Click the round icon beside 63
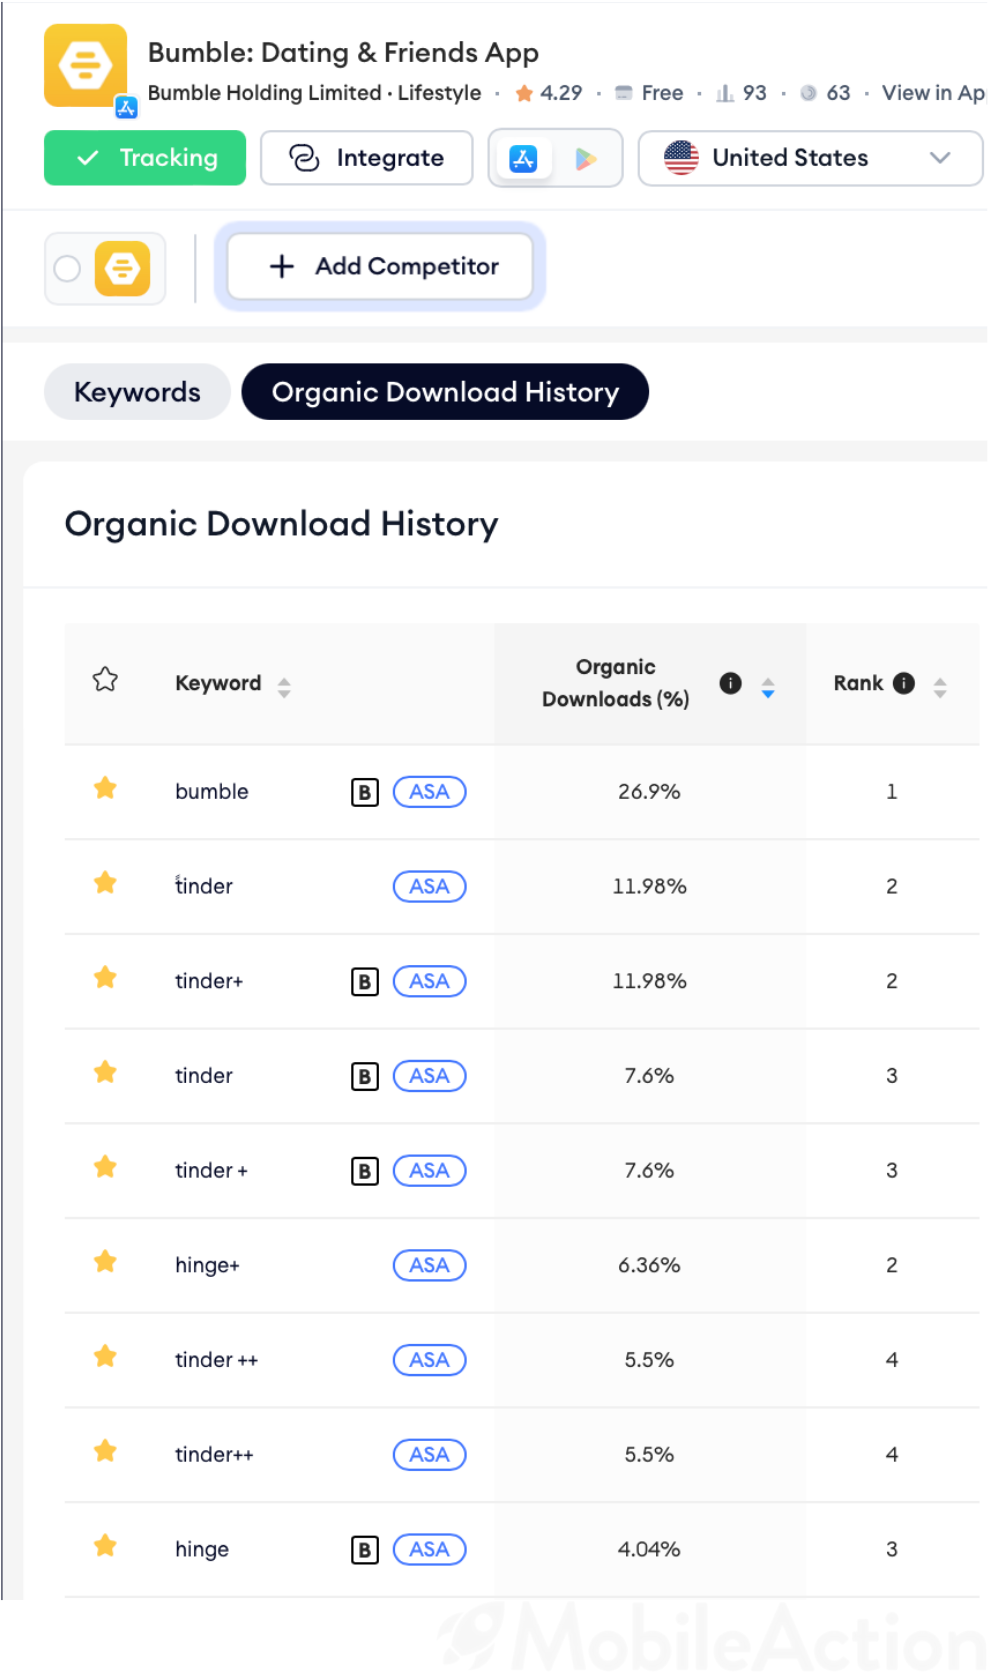This screenshot has height=1675, width=988. tap(808, 93)
